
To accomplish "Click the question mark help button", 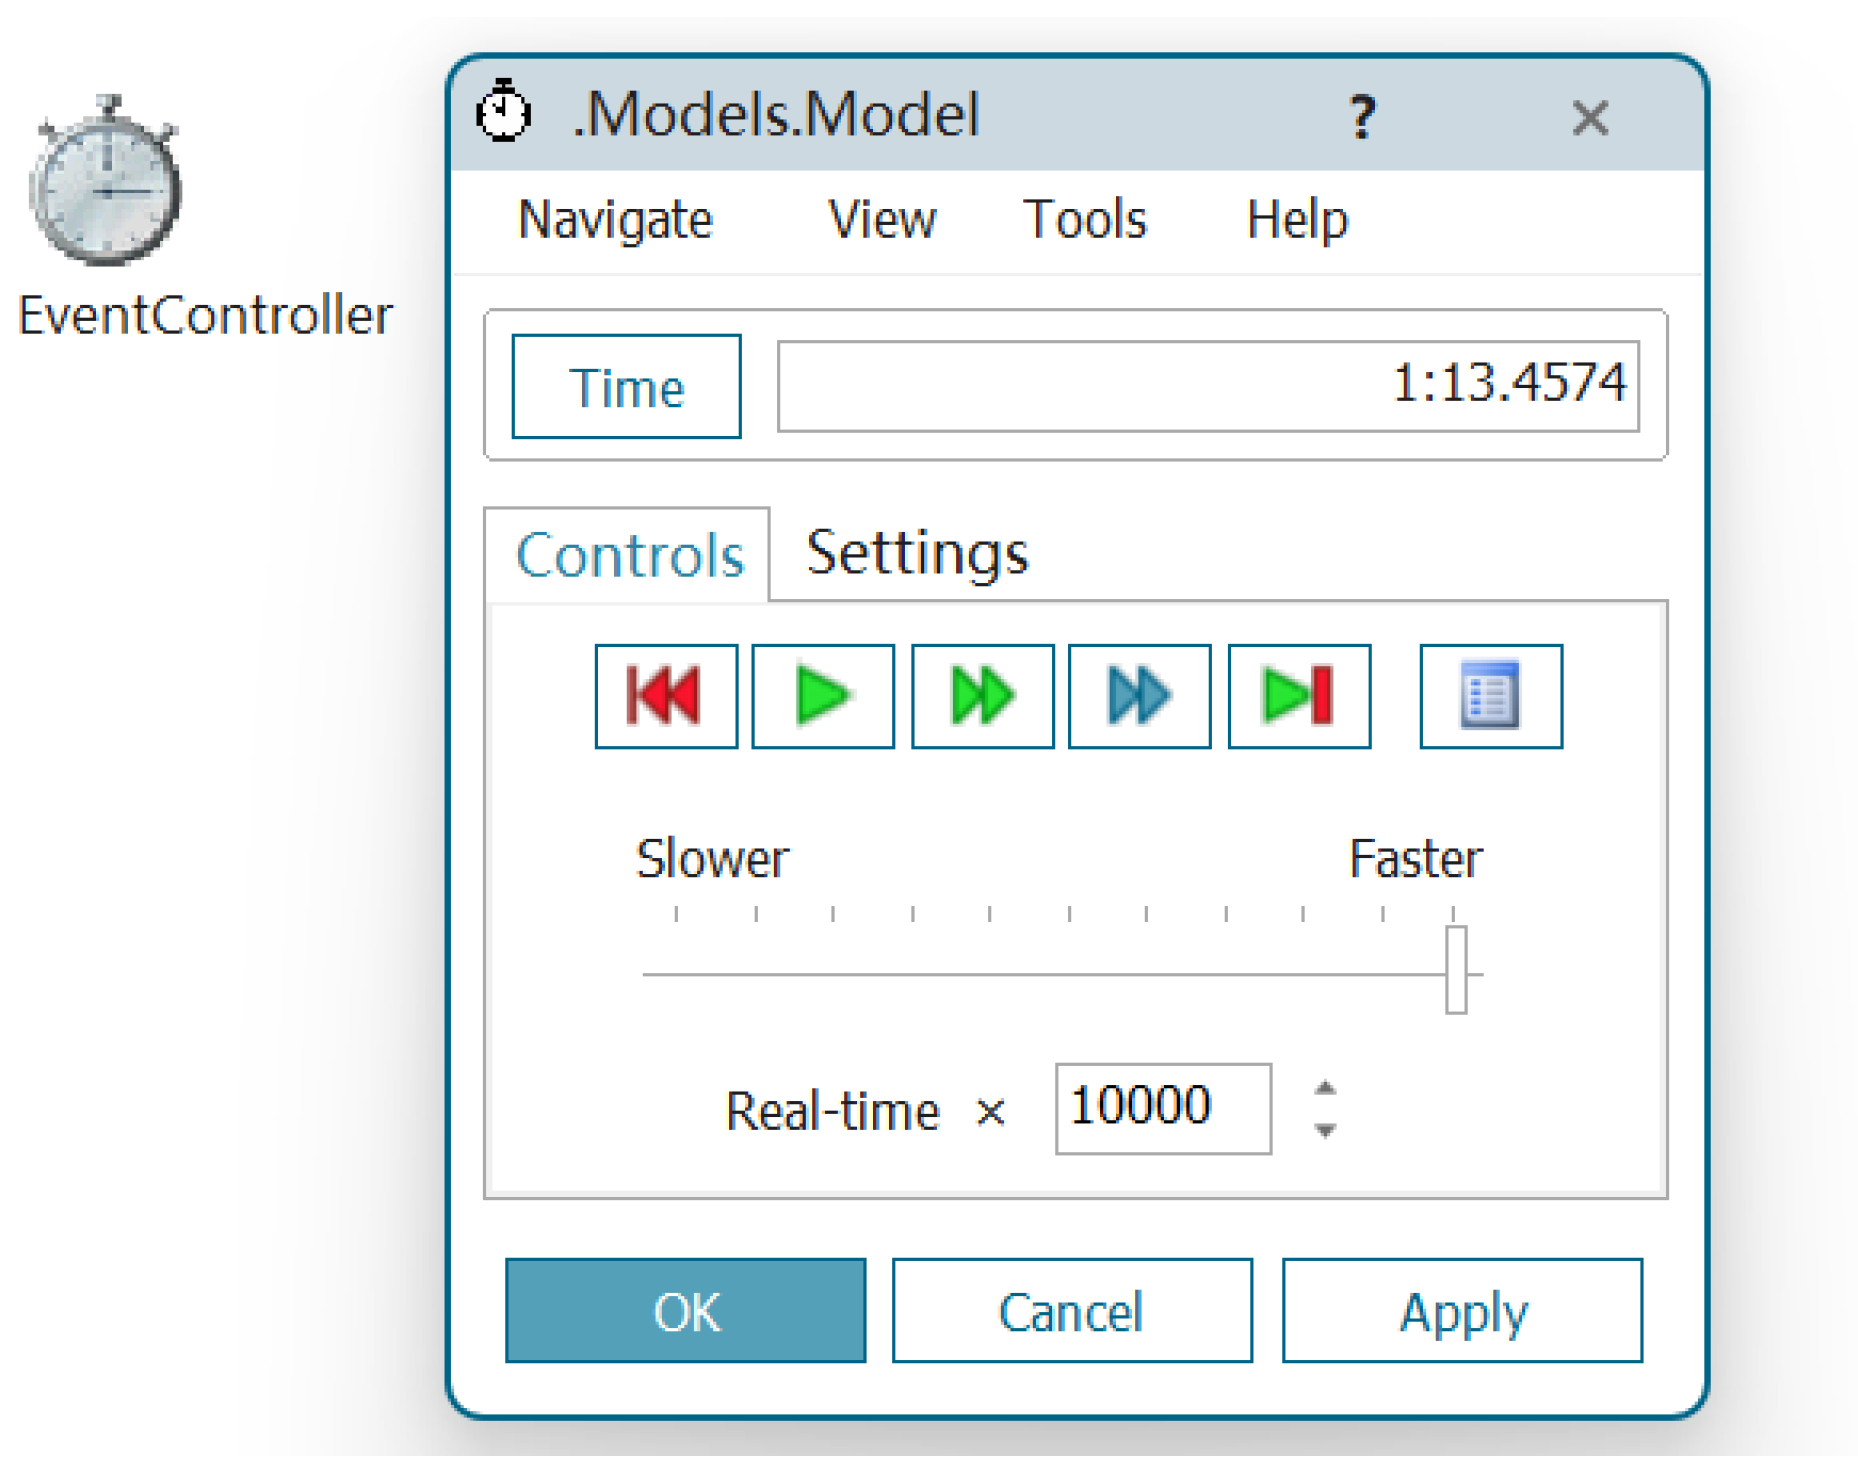I will click(x=1361, y=117).
